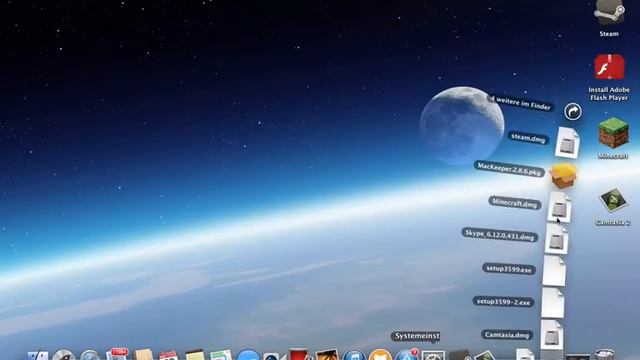Click the Skype_6.12.0.431.dmg label
This screenshot has width=640, height=360.
click(500, 236)
